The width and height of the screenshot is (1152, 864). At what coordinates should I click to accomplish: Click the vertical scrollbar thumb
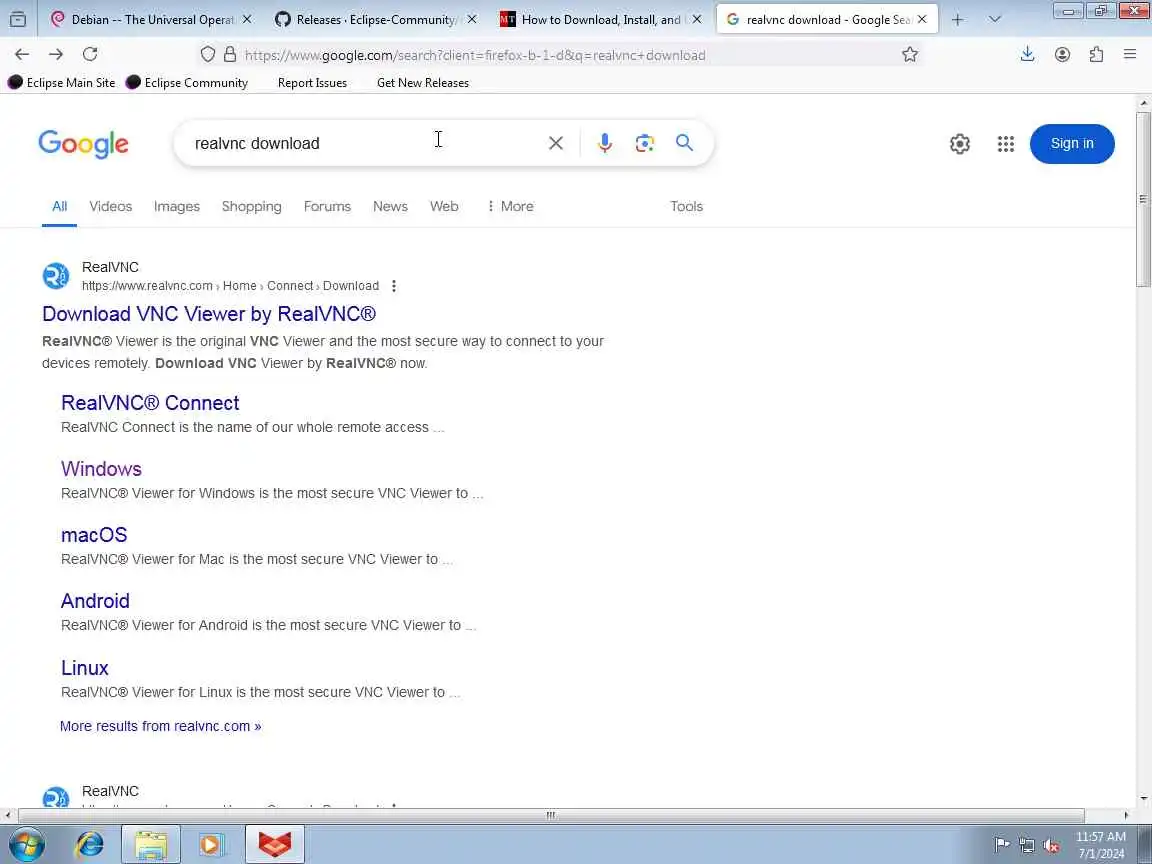tap(1143, 199)
